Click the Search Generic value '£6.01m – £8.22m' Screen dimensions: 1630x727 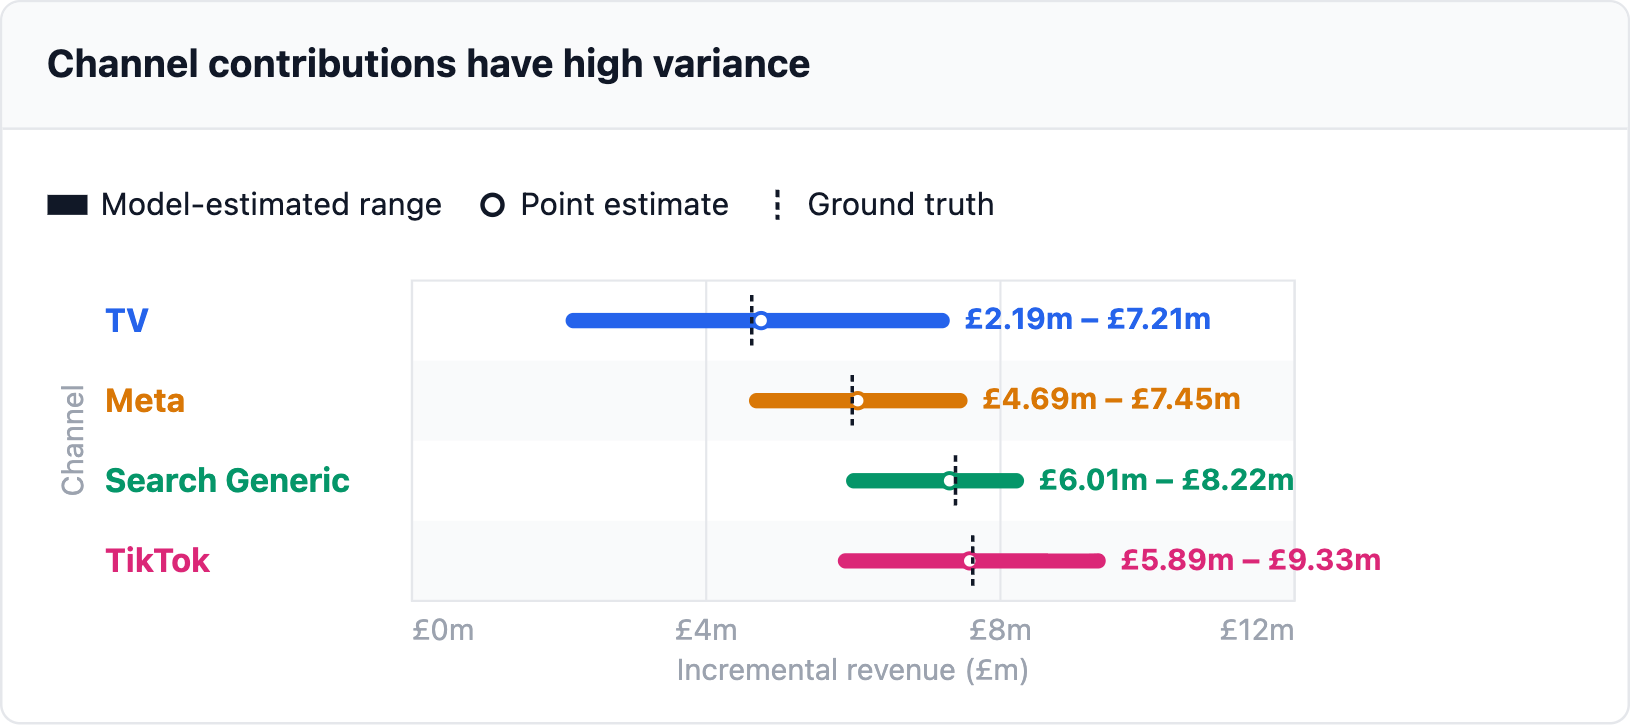click(1166, 481)
